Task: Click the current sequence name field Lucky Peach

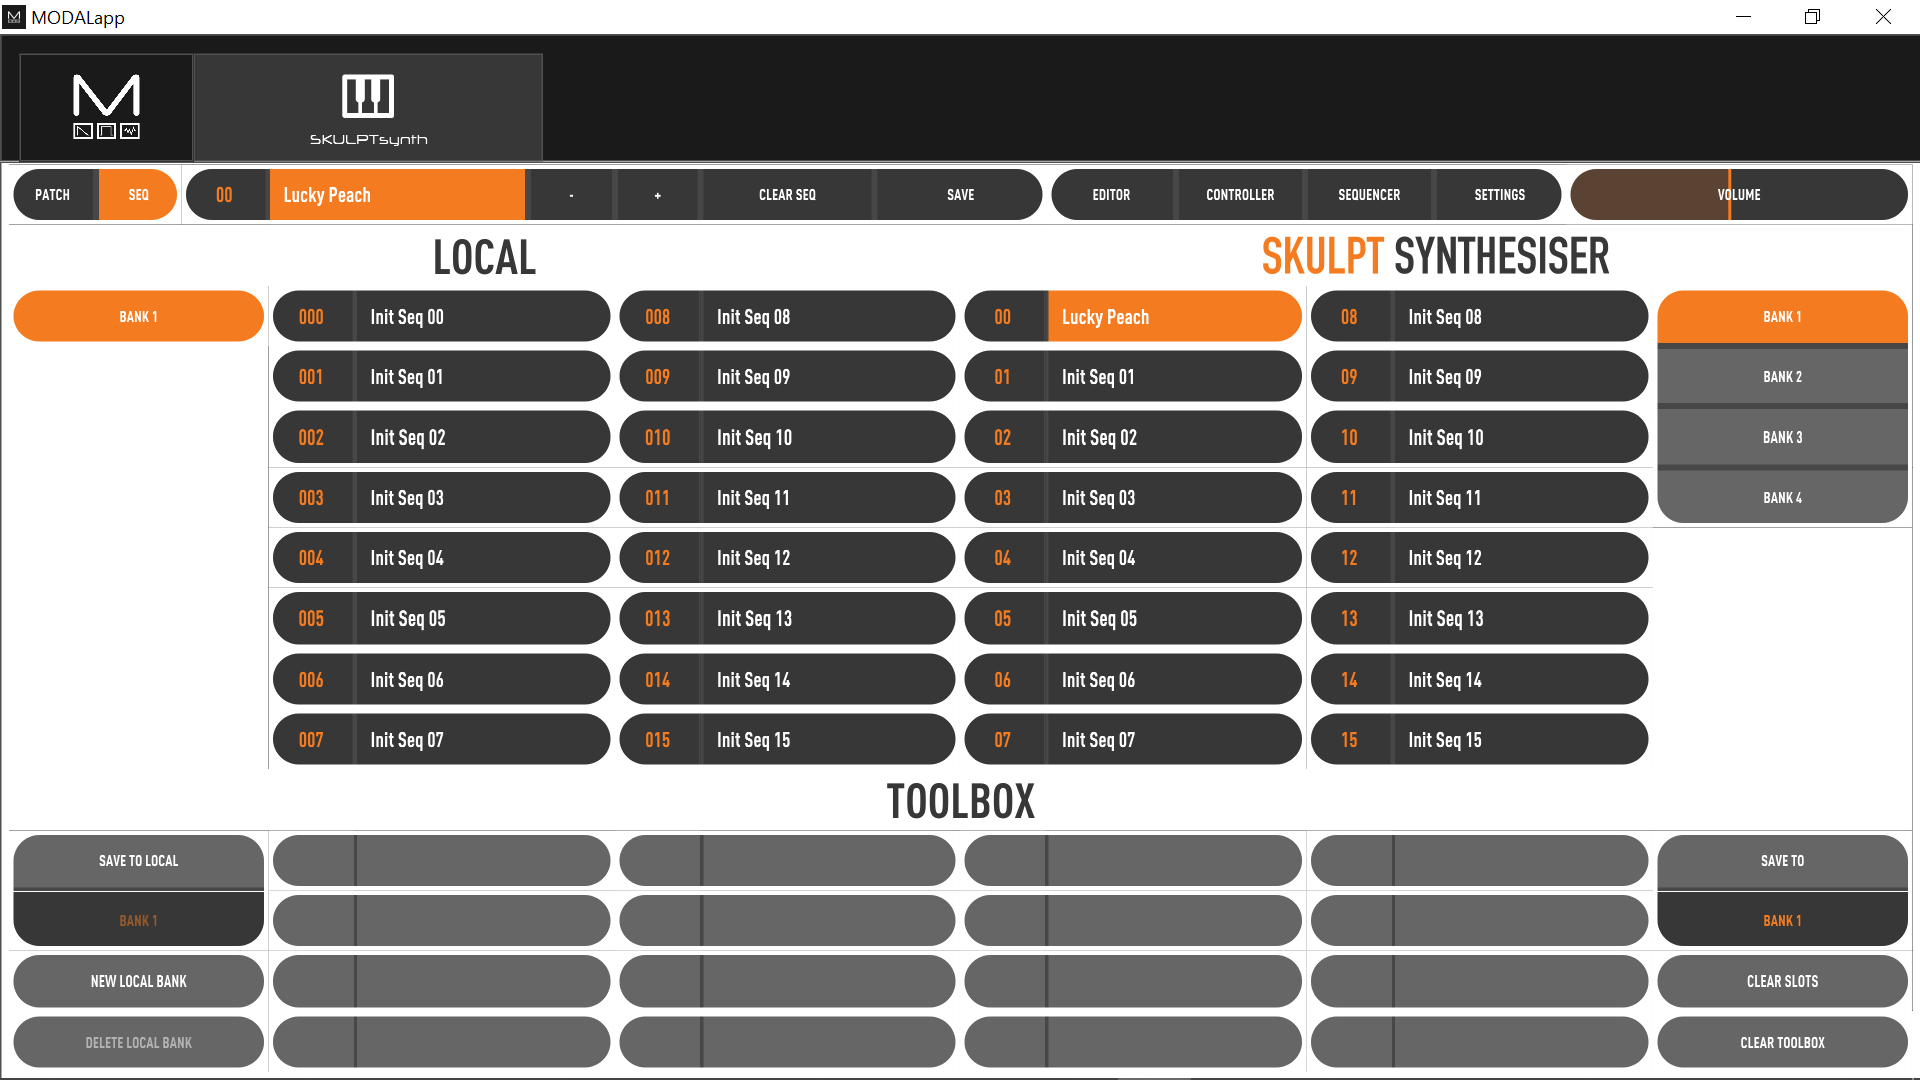Action: [x=396, y=195]
